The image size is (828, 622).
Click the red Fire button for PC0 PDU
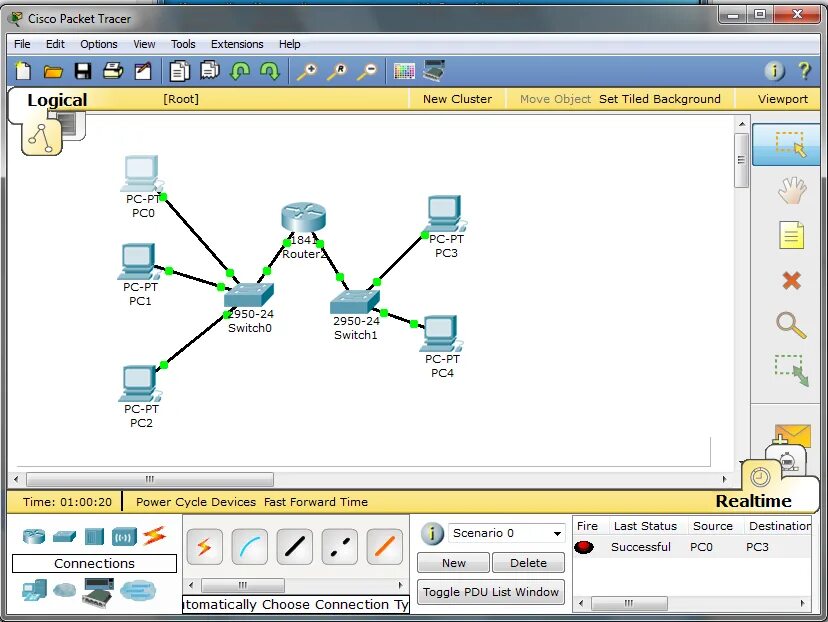(584, 546)
